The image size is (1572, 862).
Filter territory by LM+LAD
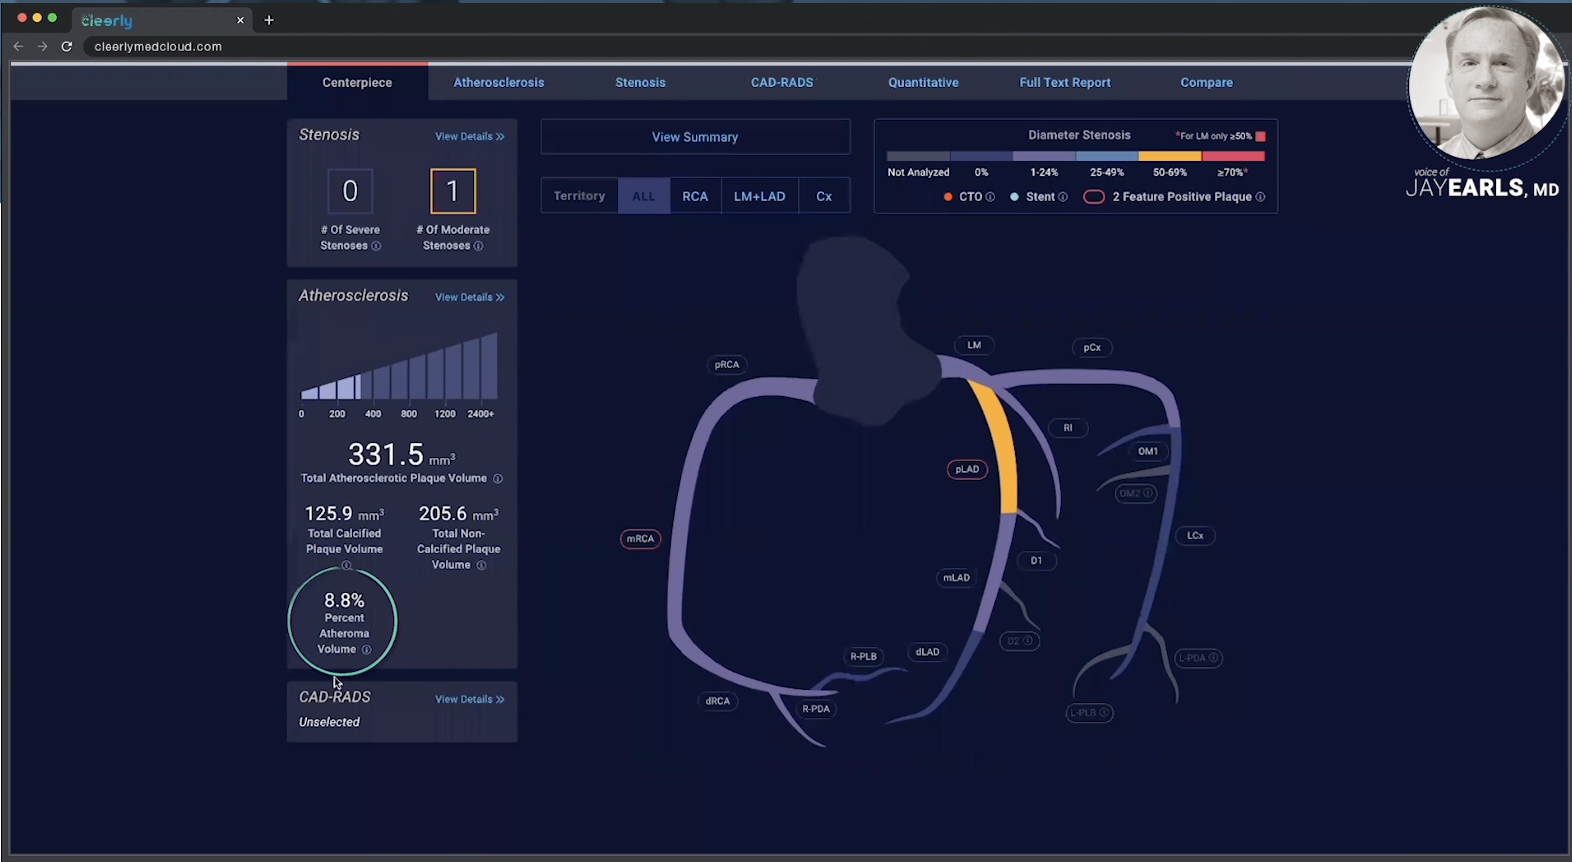(x=759, y=196)
